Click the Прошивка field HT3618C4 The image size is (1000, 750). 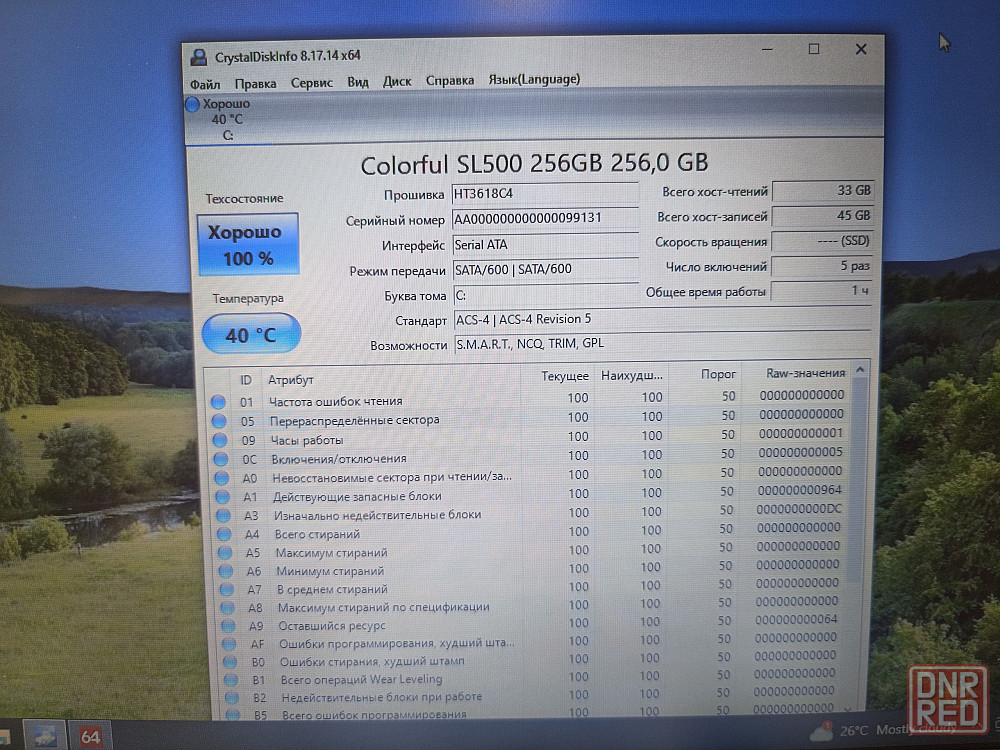(545, 193)
